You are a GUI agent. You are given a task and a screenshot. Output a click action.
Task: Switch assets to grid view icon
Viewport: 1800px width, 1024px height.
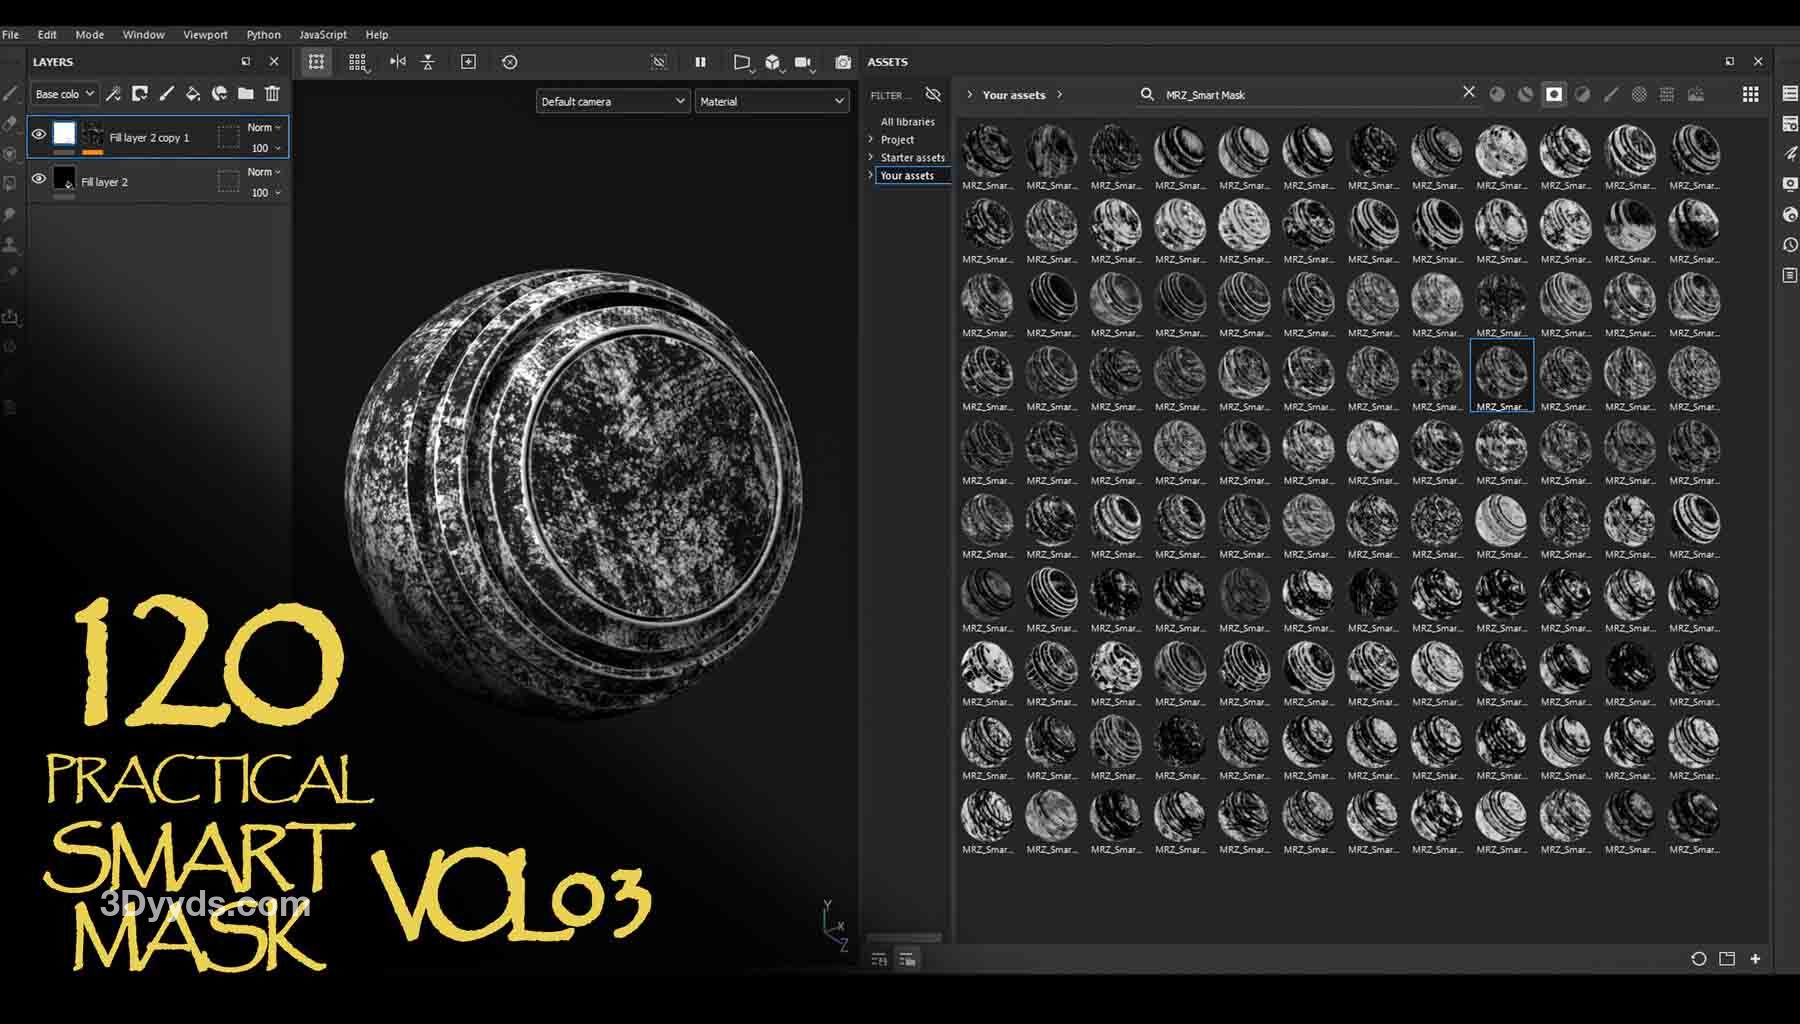coord(1750,94)
